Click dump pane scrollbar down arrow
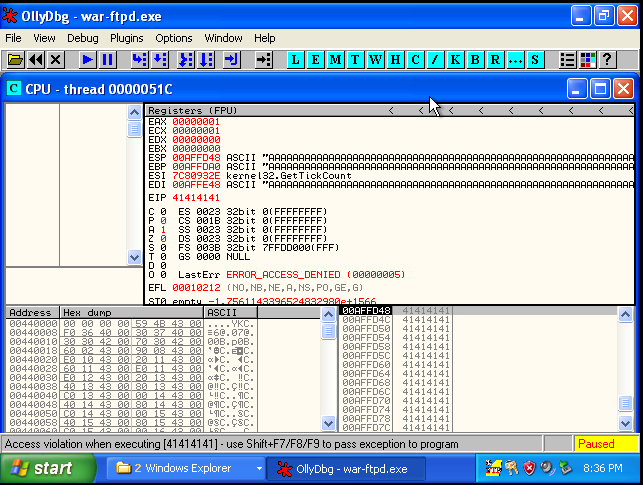The width and height of the screenshot is (643, 485). [328, 423]
